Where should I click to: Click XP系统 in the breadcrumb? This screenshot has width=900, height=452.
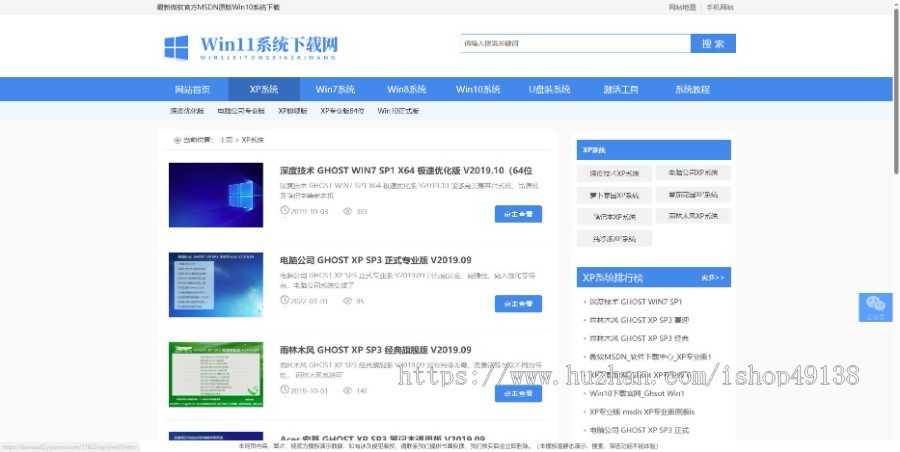point(253,140)
